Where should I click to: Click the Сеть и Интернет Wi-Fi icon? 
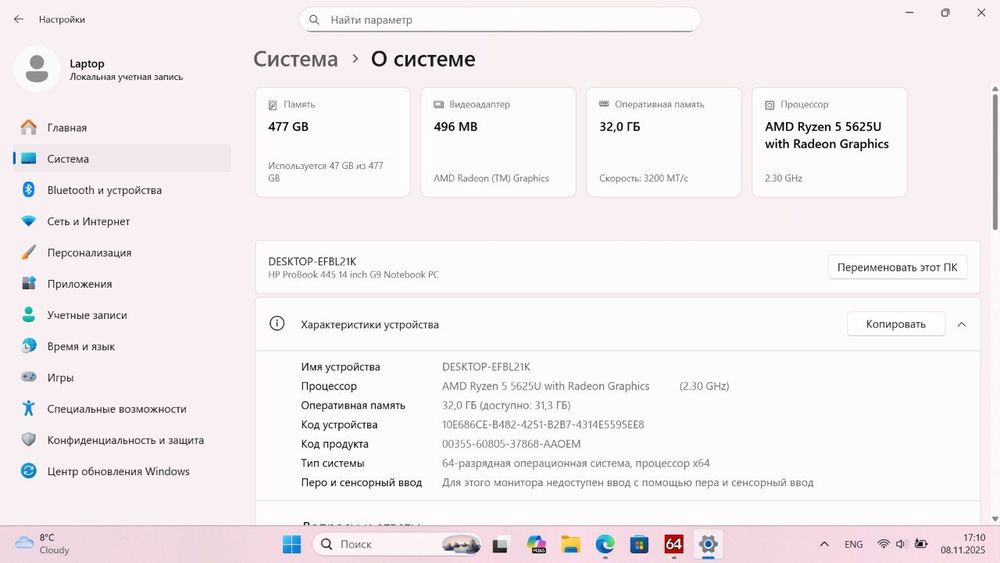(29, 221)
